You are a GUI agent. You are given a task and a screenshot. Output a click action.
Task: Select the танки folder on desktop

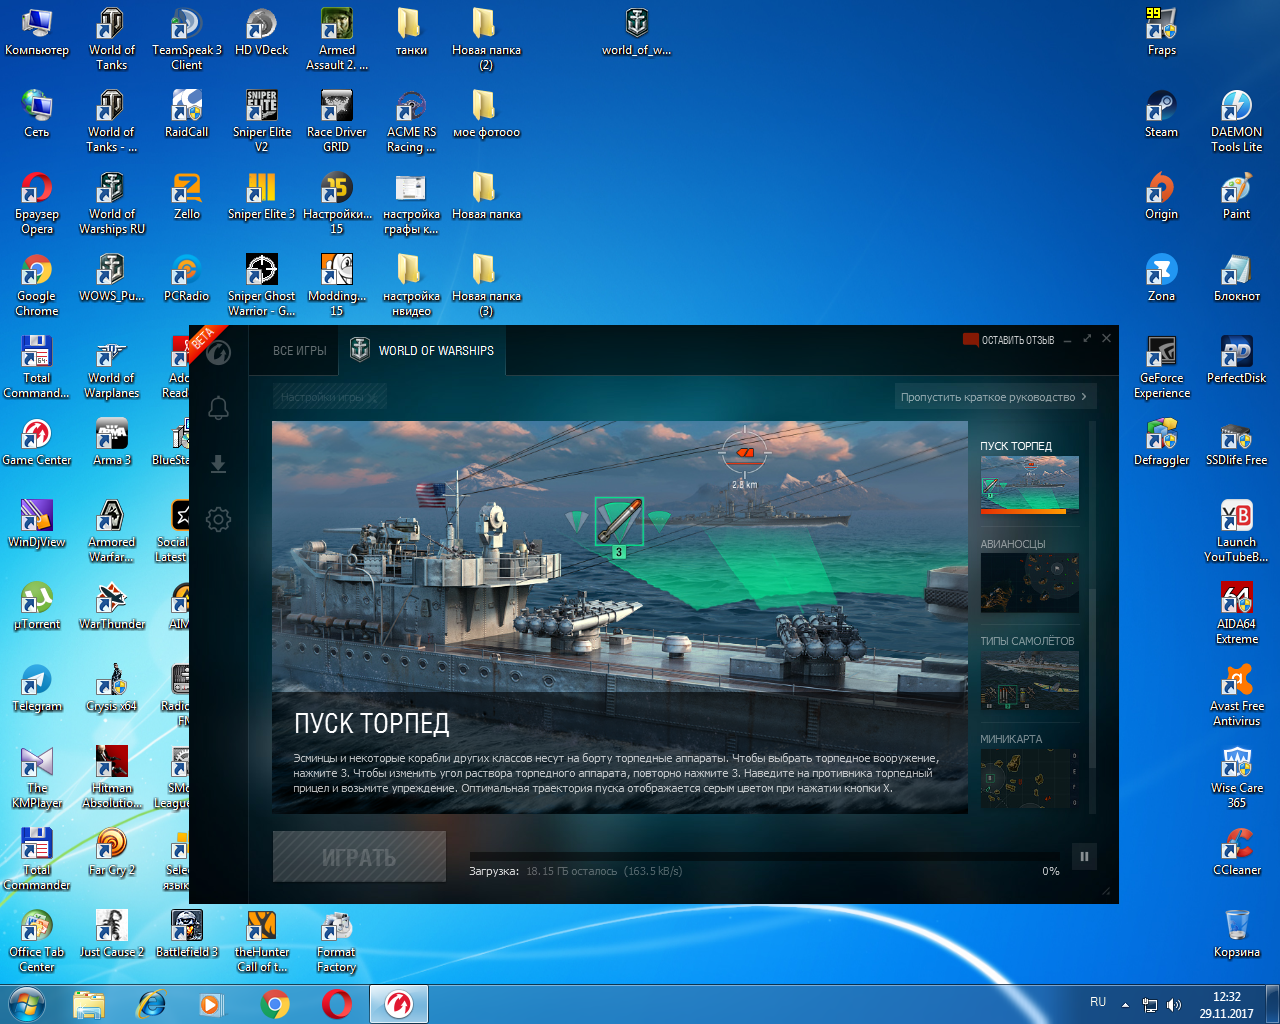(411, 32)
